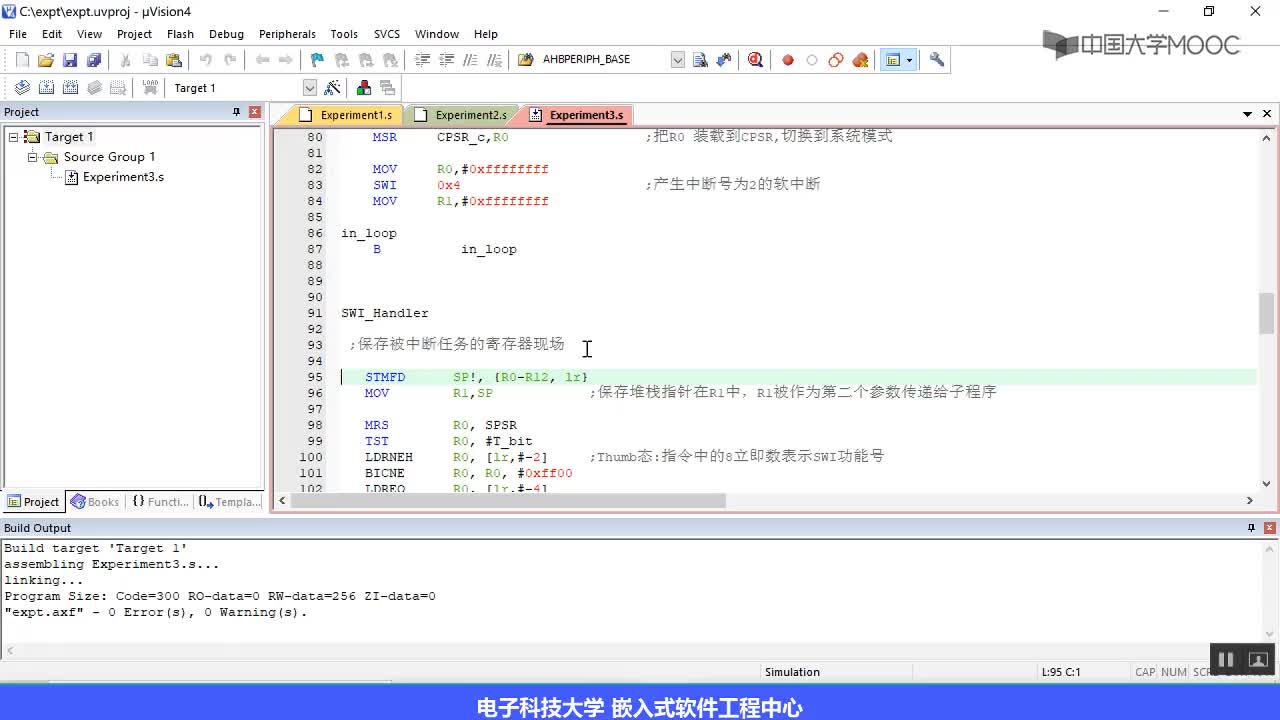Click the Cut scissors icon

pos(125,60)
